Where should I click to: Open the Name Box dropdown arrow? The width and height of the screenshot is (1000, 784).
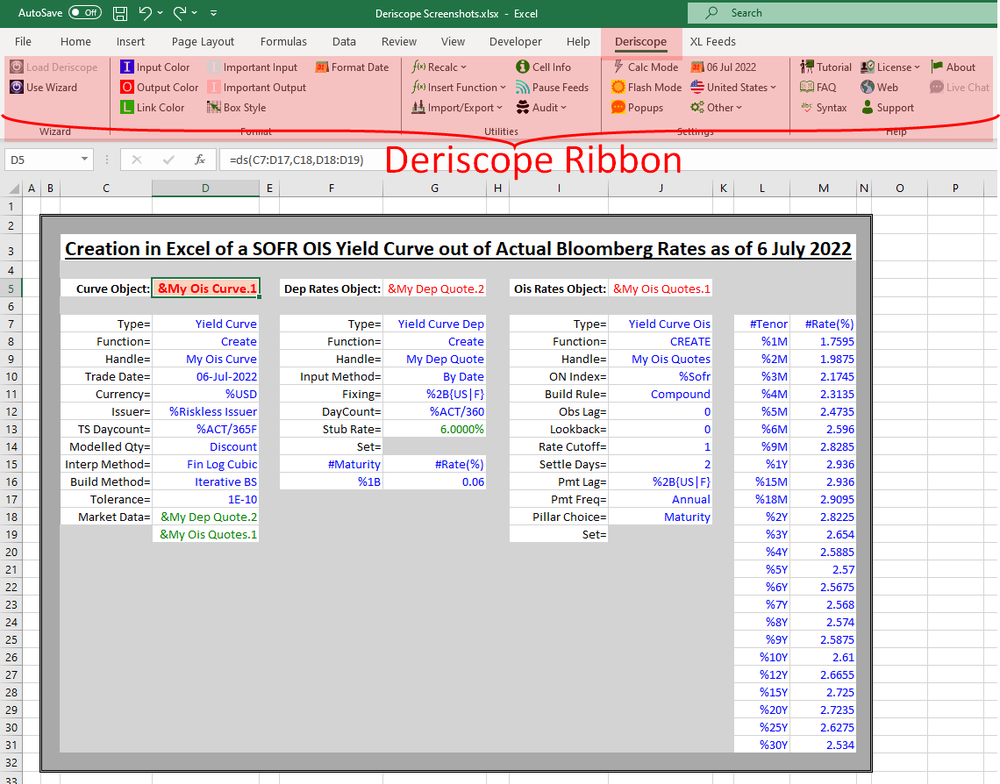84,159
